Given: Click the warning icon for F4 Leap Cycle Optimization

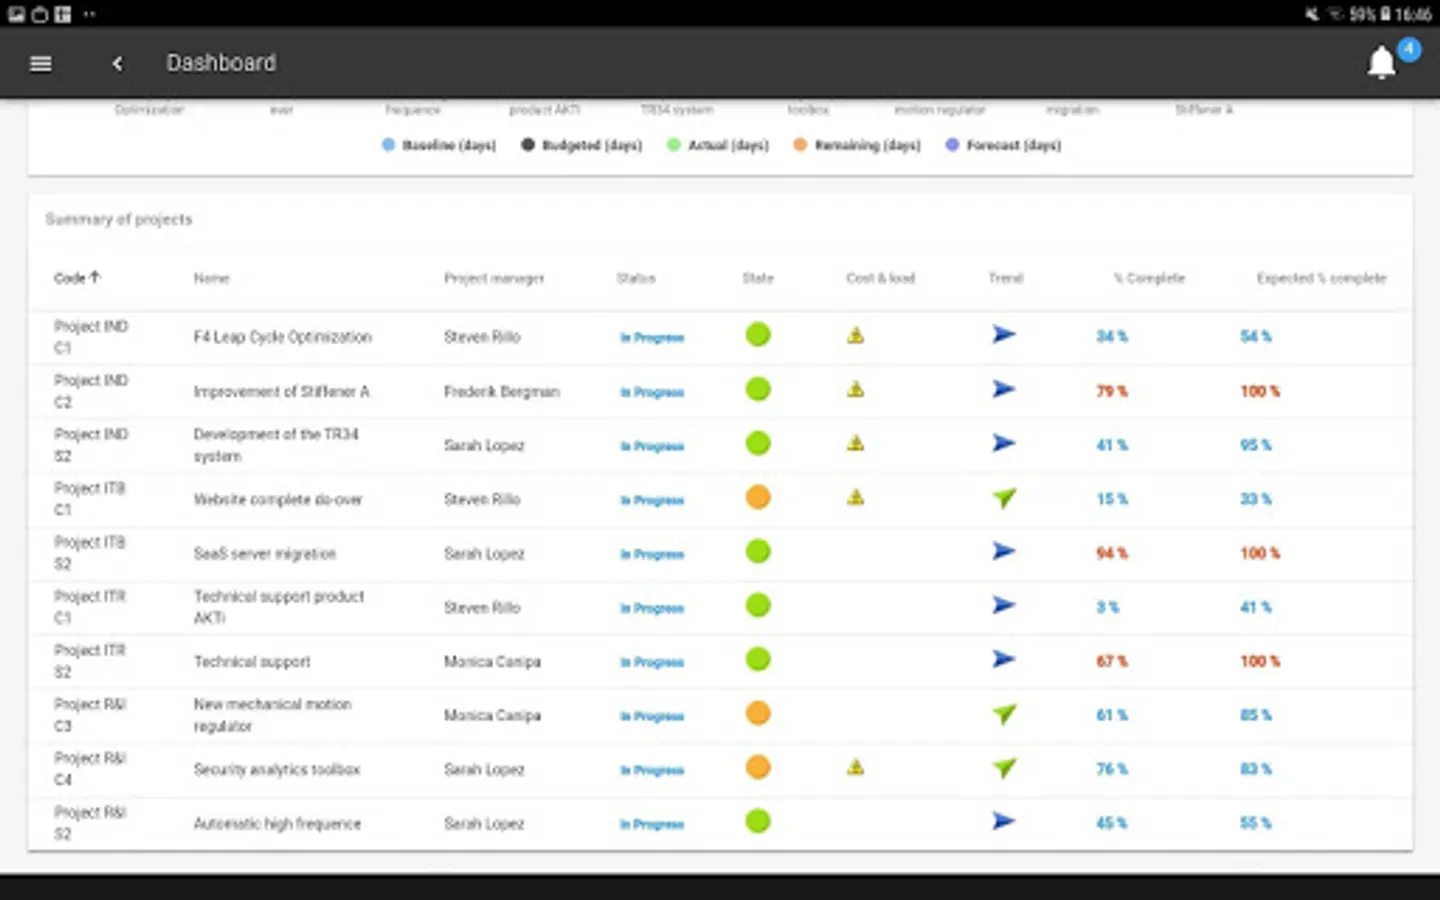Looking at the screenshot, I should (x=855, y=335).
